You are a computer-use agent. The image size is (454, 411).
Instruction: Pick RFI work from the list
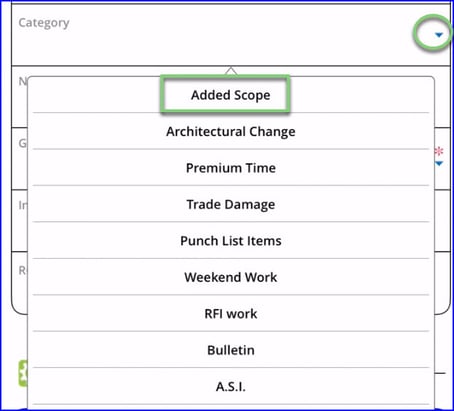[x=231, y=313]
